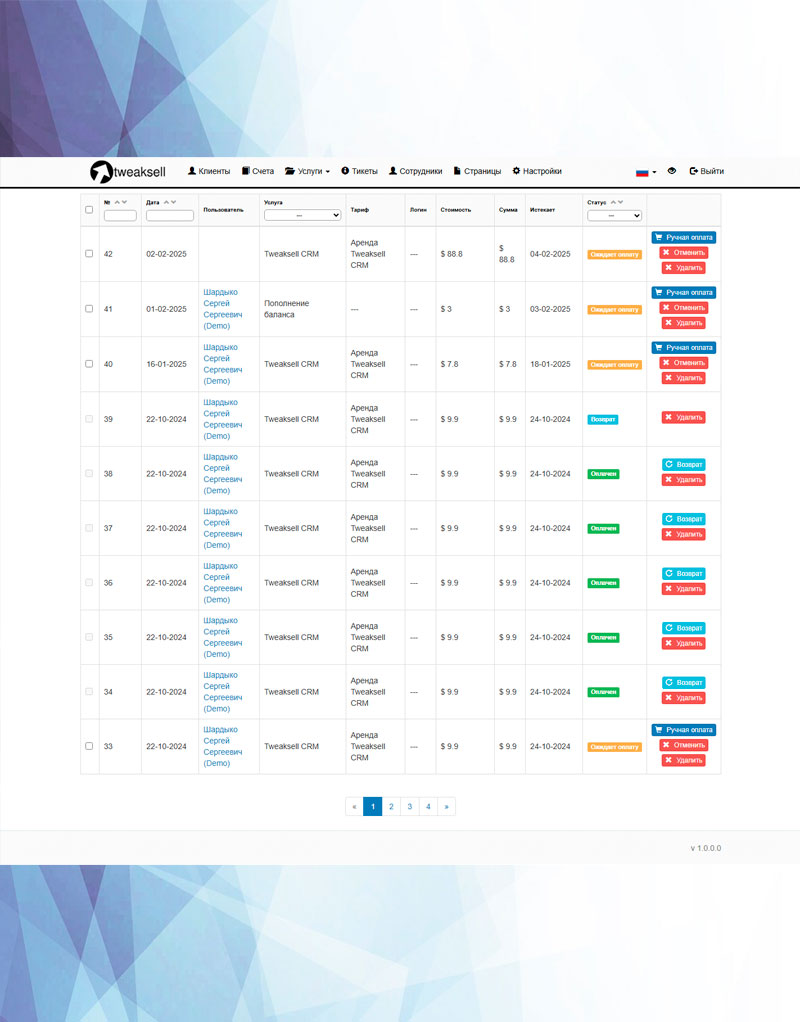Toggle the select-all checkbox in the header

[x=89, y=209]
